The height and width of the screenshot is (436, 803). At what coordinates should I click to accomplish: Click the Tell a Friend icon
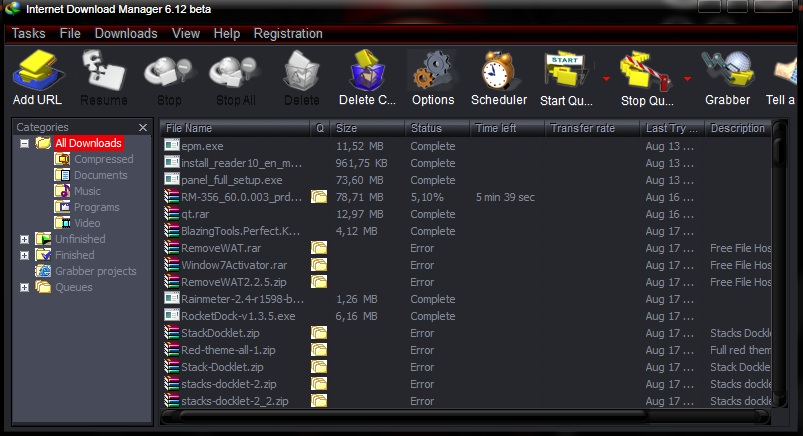coord(786,72)
